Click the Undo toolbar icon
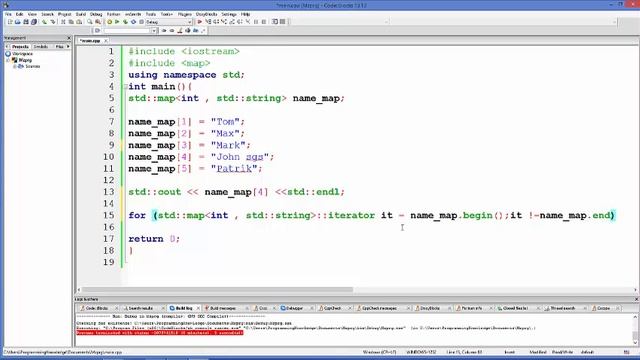Viewport: 640px width, 360px height. [x=44, y=22]
